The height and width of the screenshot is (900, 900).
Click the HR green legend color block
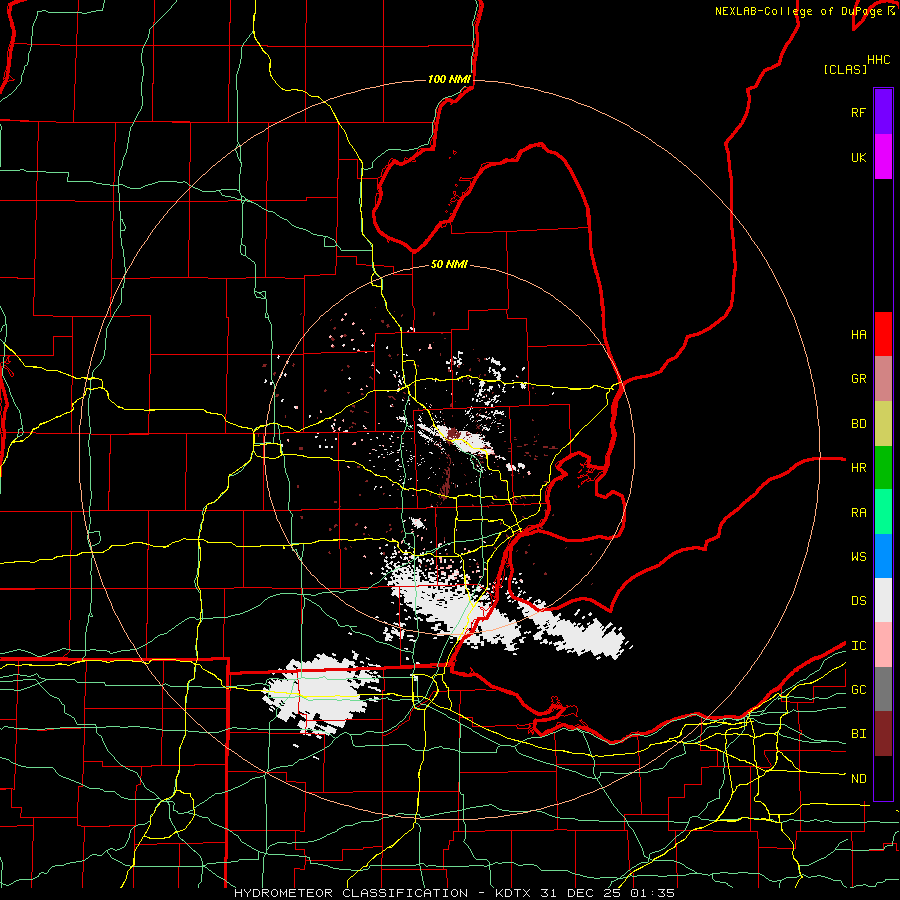click(883, 467)
